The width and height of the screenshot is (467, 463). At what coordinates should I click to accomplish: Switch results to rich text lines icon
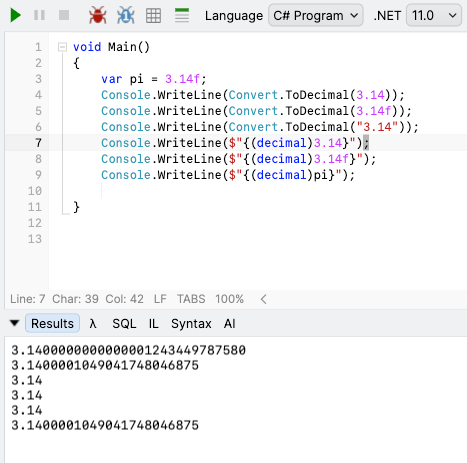click(182, 15)
